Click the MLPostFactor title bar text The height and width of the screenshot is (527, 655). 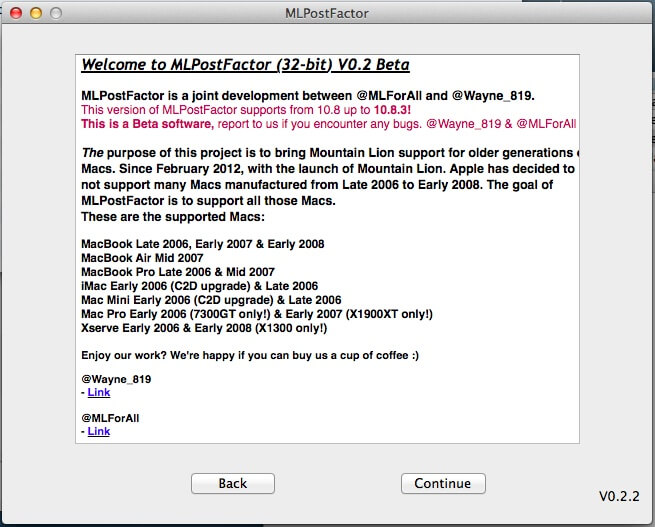pos(327,13)
